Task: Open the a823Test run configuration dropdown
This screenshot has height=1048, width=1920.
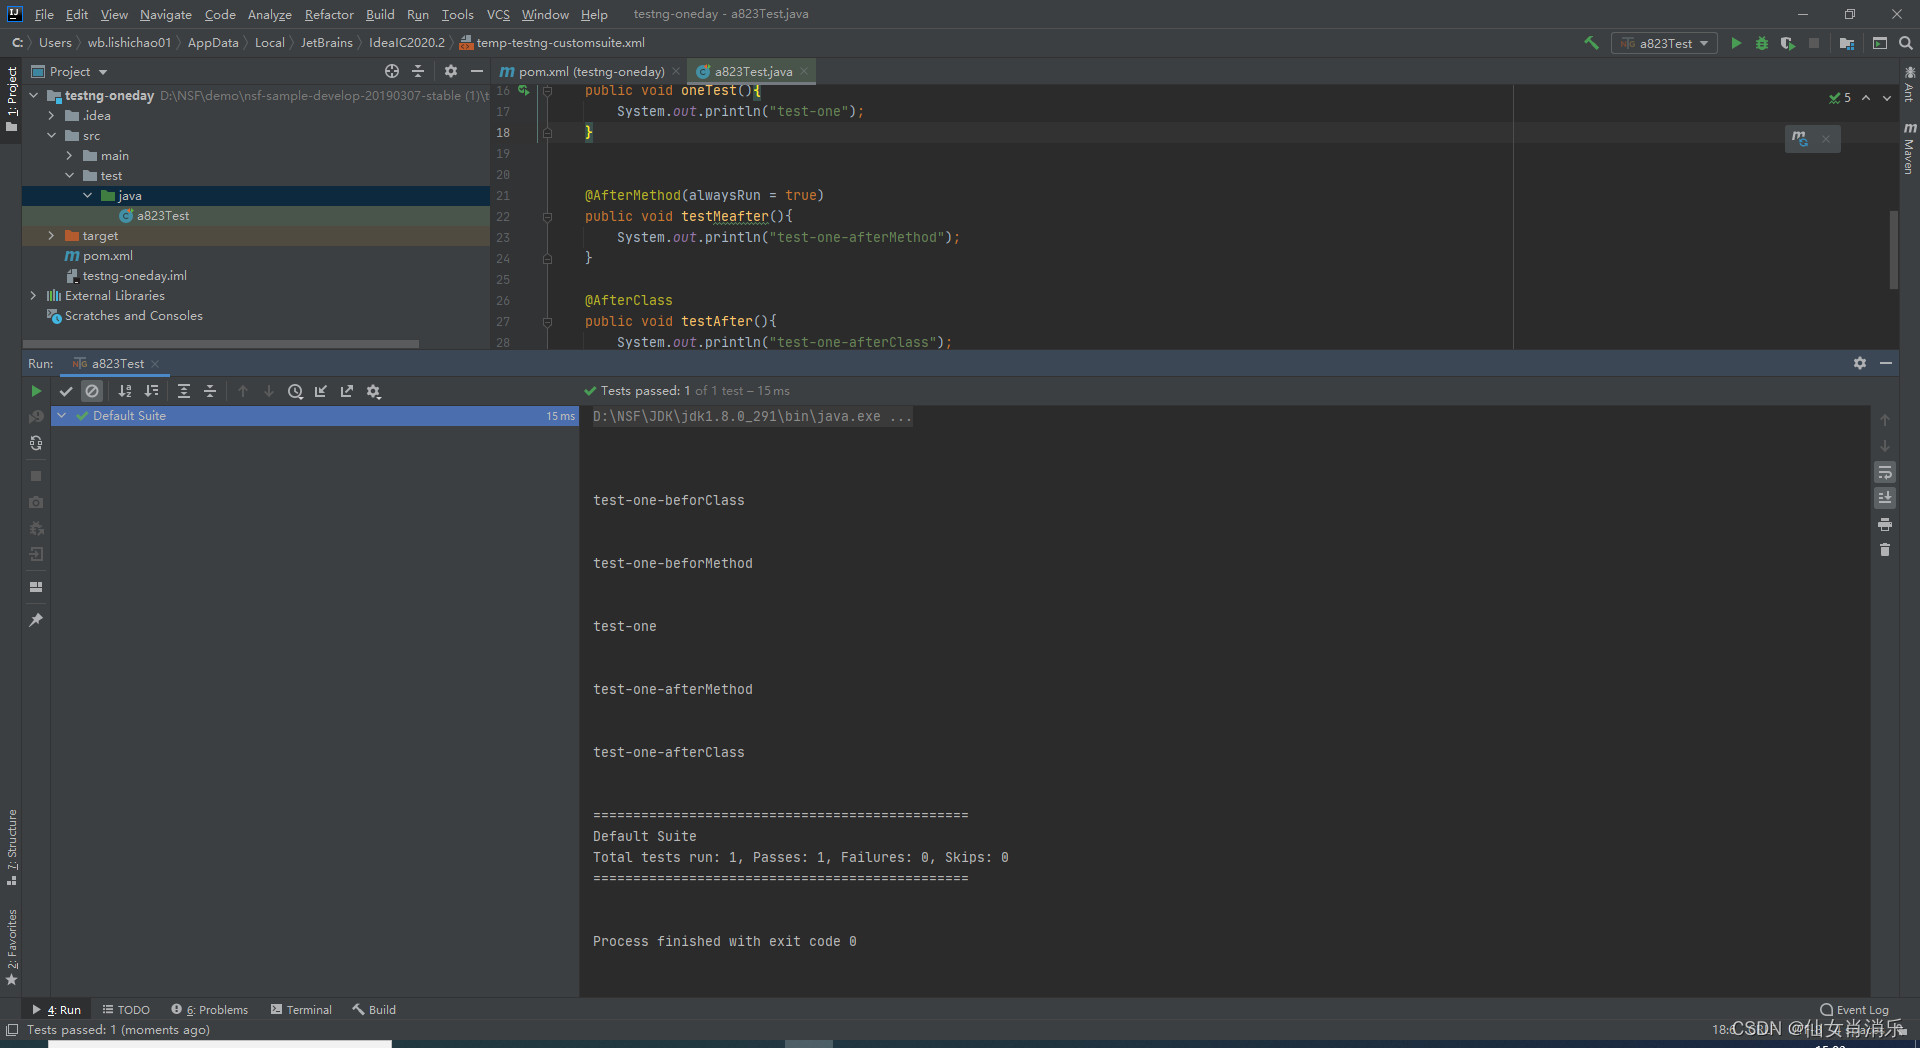Action: click(x=1664, y=43)
